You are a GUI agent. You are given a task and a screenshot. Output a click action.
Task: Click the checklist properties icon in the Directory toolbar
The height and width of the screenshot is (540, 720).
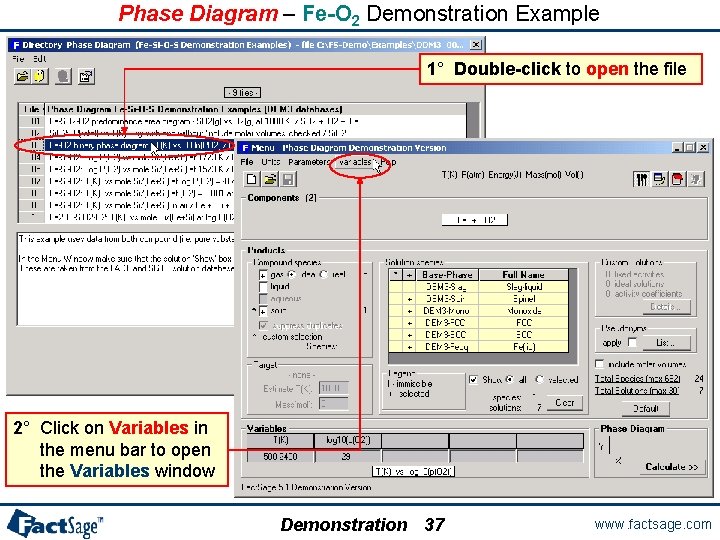(86, 76)
